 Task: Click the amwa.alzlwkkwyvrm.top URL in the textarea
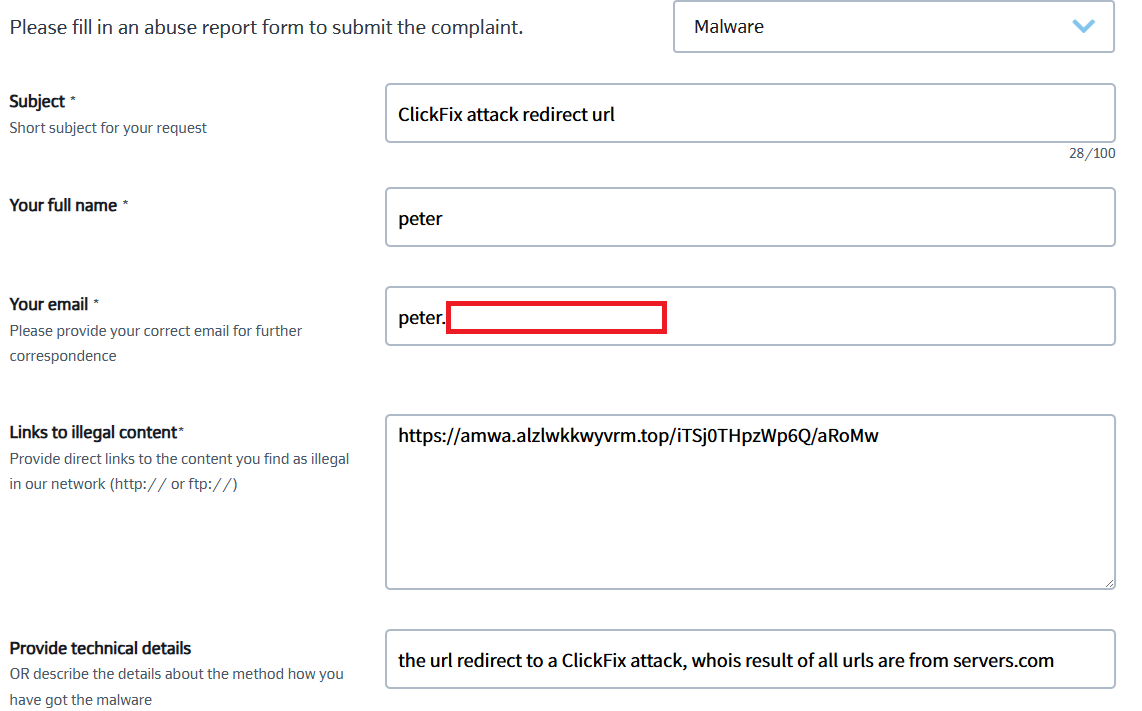click(x=639, y=436)
